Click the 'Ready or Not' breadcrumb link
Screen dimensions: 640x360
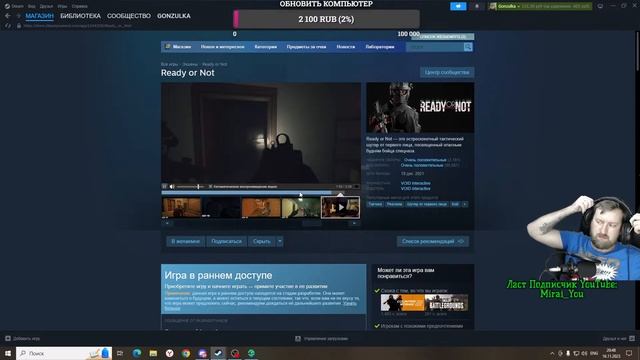click(x=215, y=64)
